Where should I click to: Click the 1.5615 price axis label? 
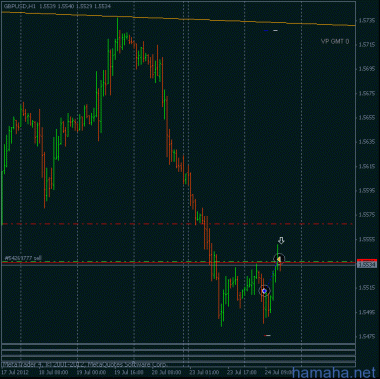tap(366, 166)
